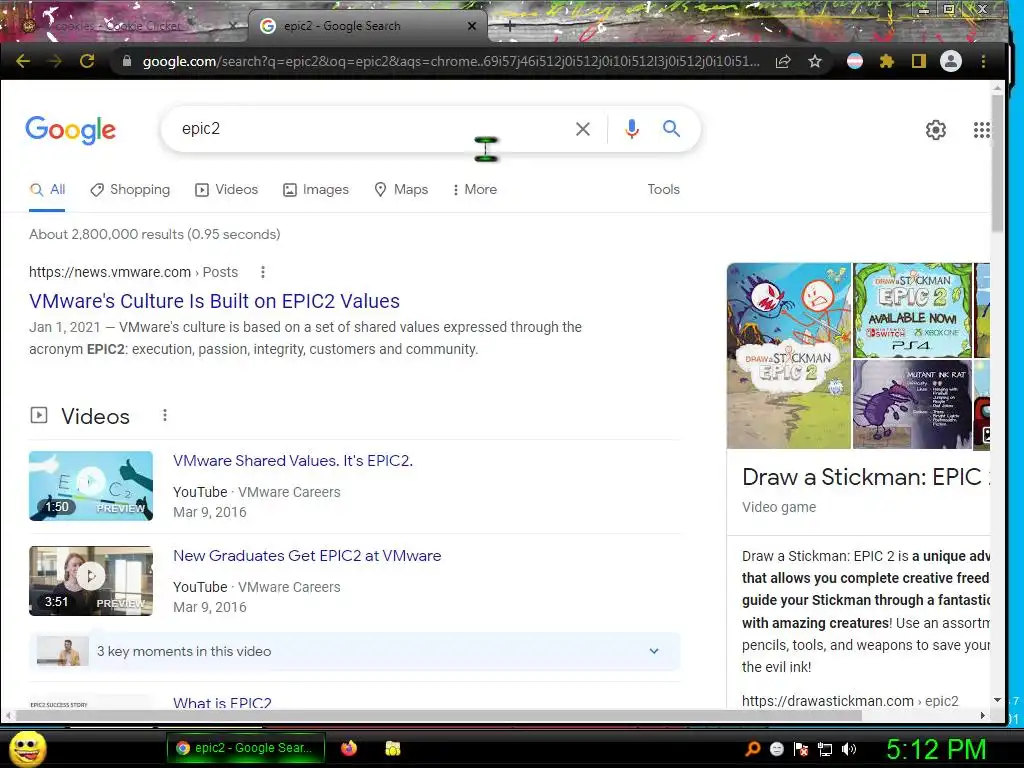Image resolution: width=1024 pixels, height=768 pixels.
Task: Click the 5:12 PM clock
Action: click(936, 749)
